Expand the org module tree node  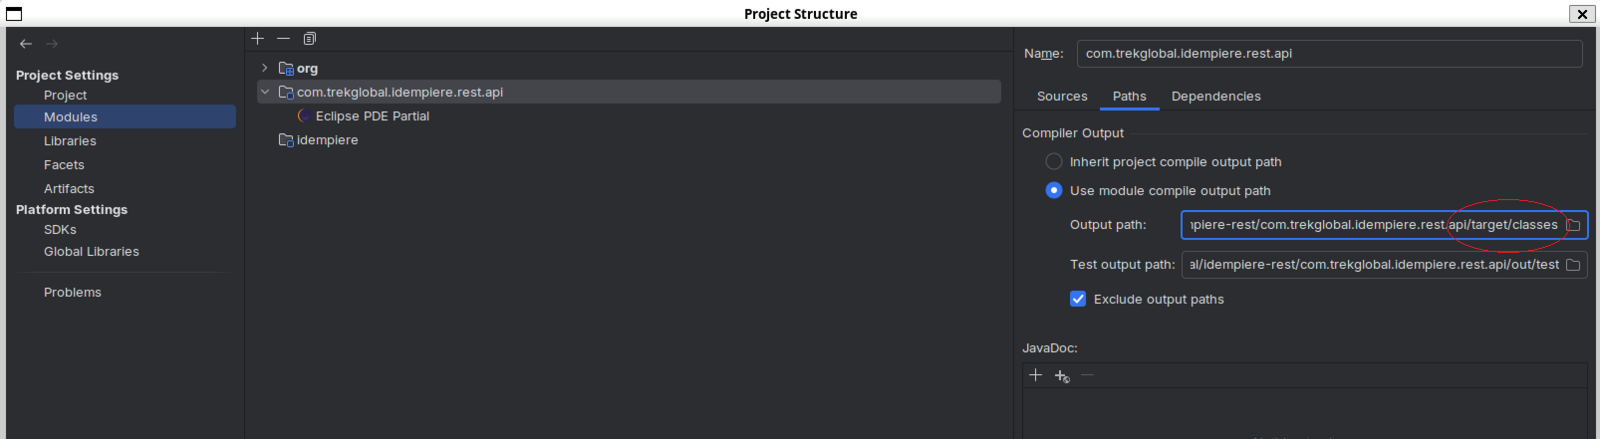265,68
